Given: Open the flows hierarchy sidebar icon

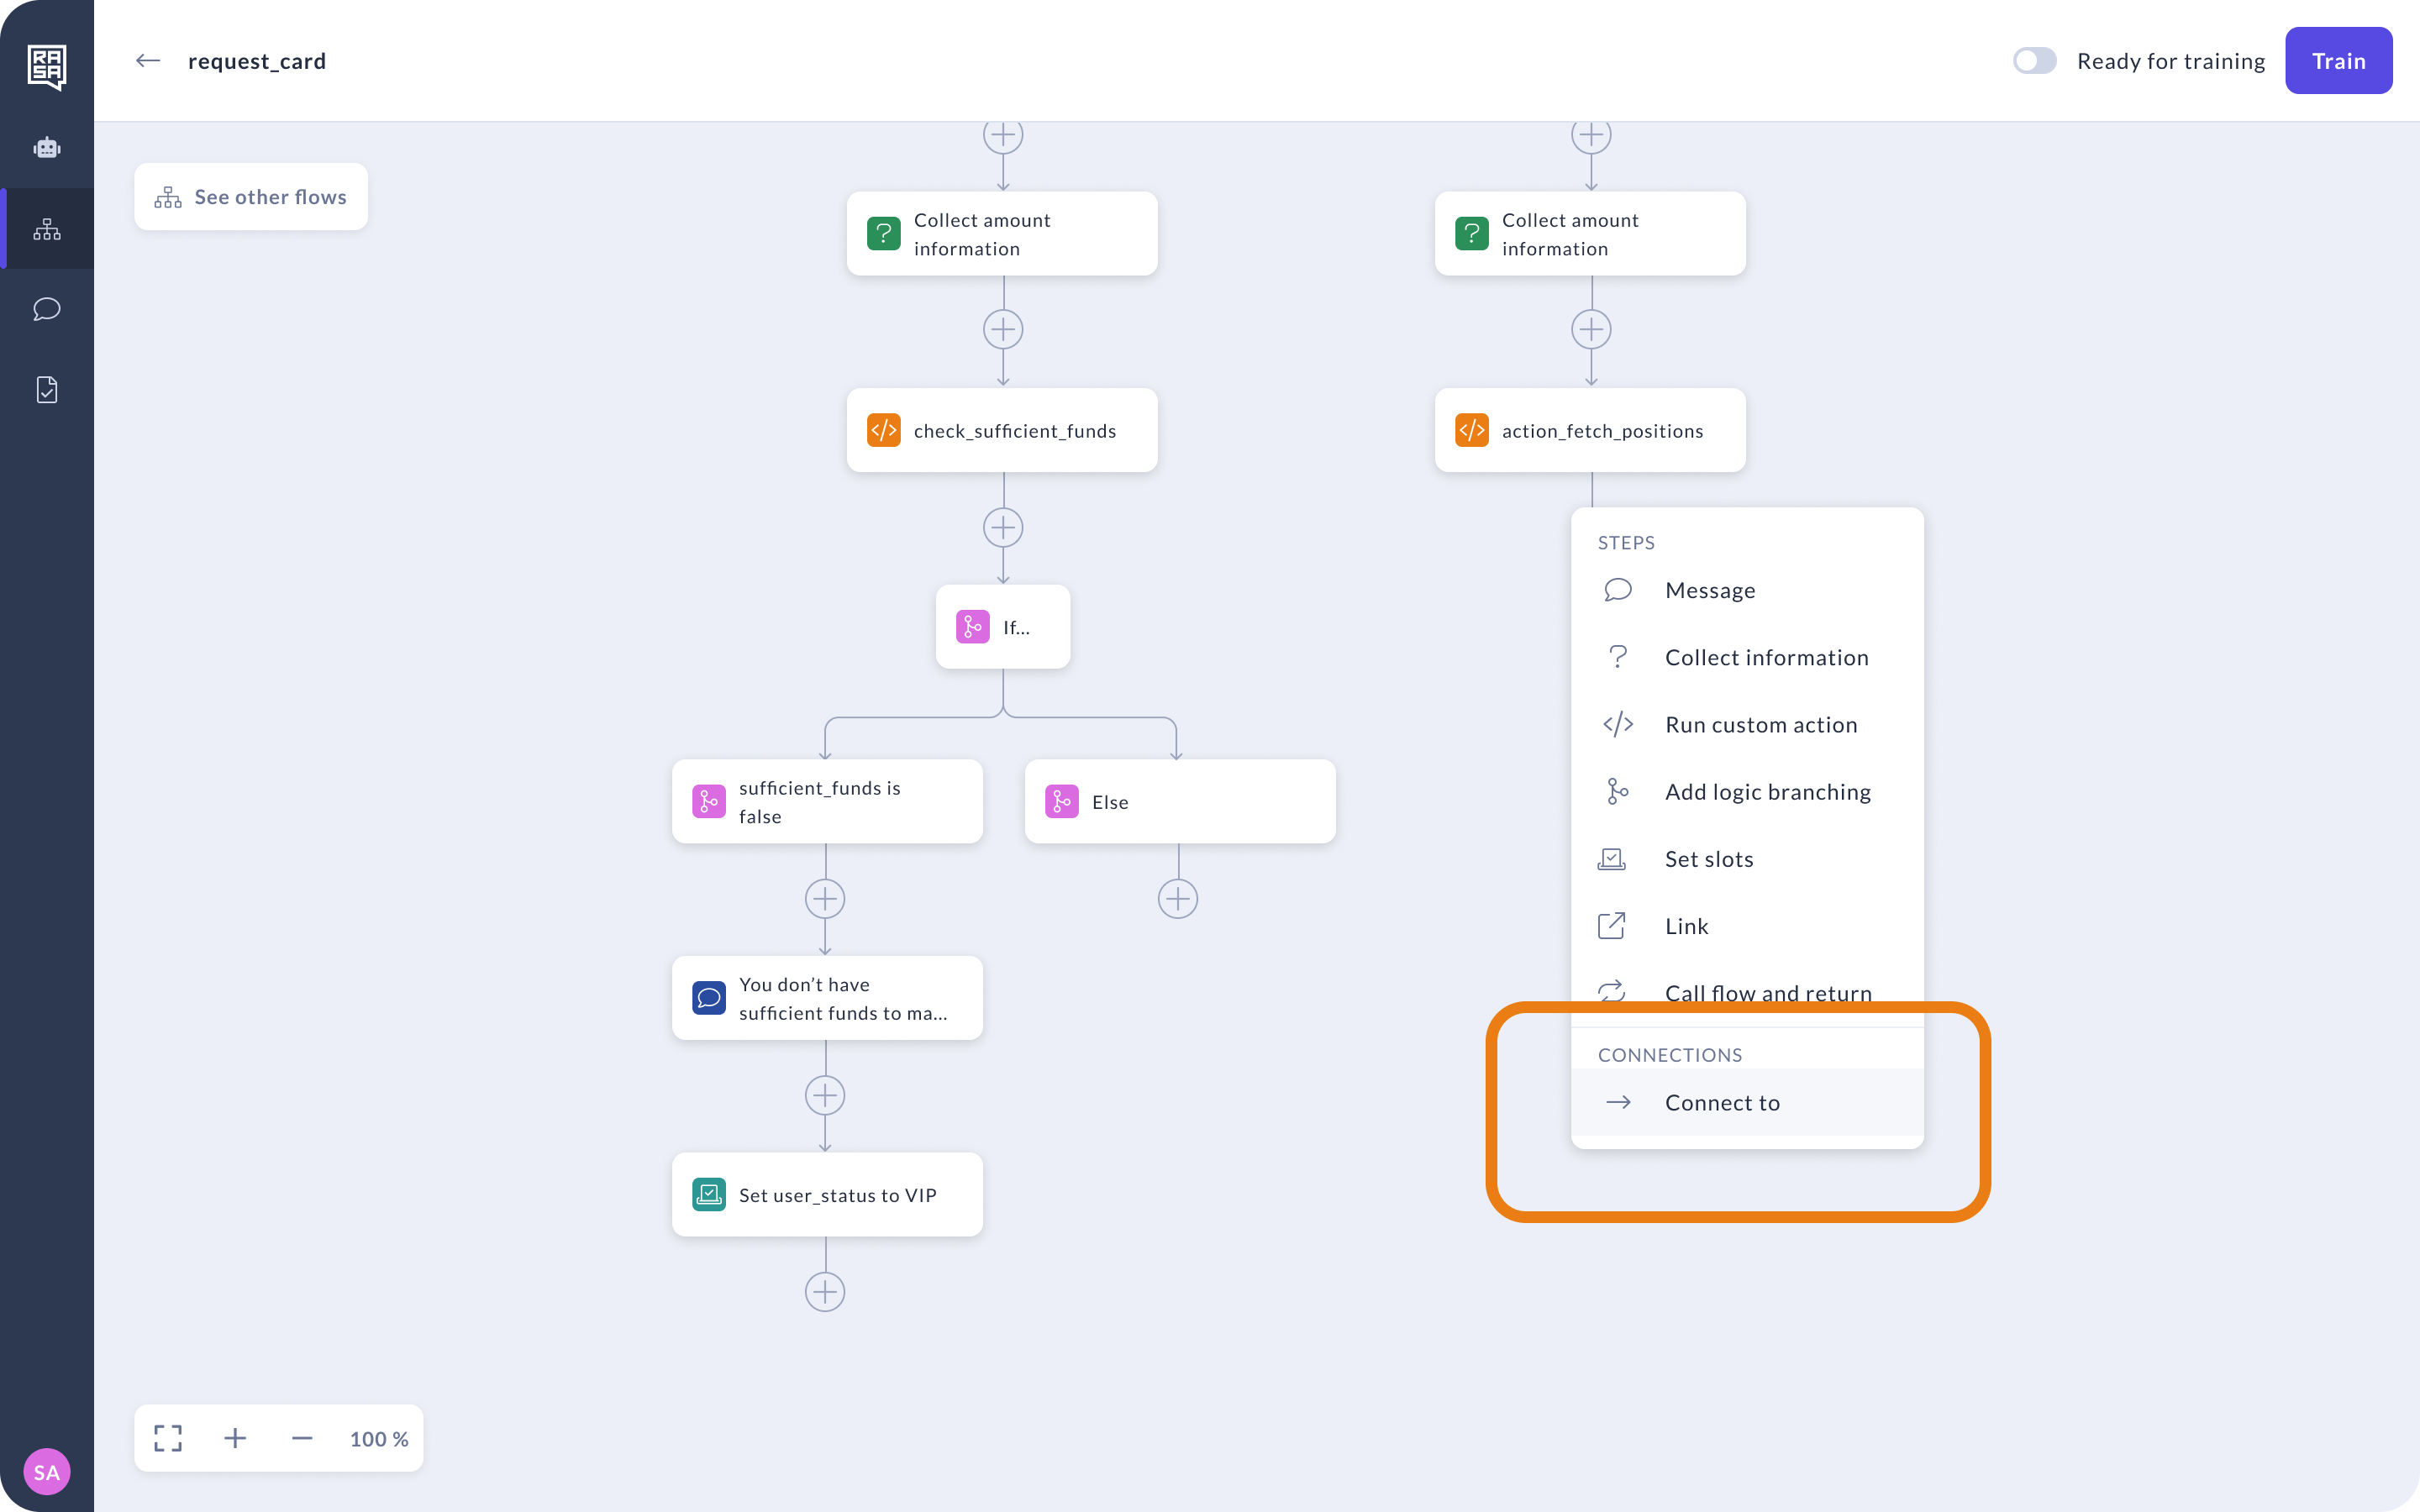Looking at the screenshot, I should 47,229.
